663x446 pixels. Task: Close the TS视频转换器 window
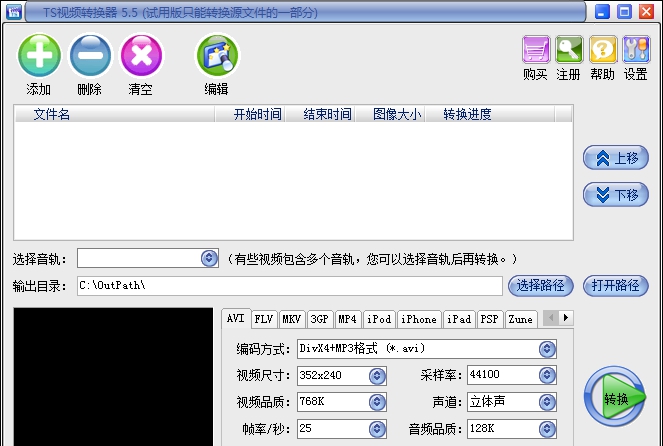pyautogui.click(x=646, y=11)
